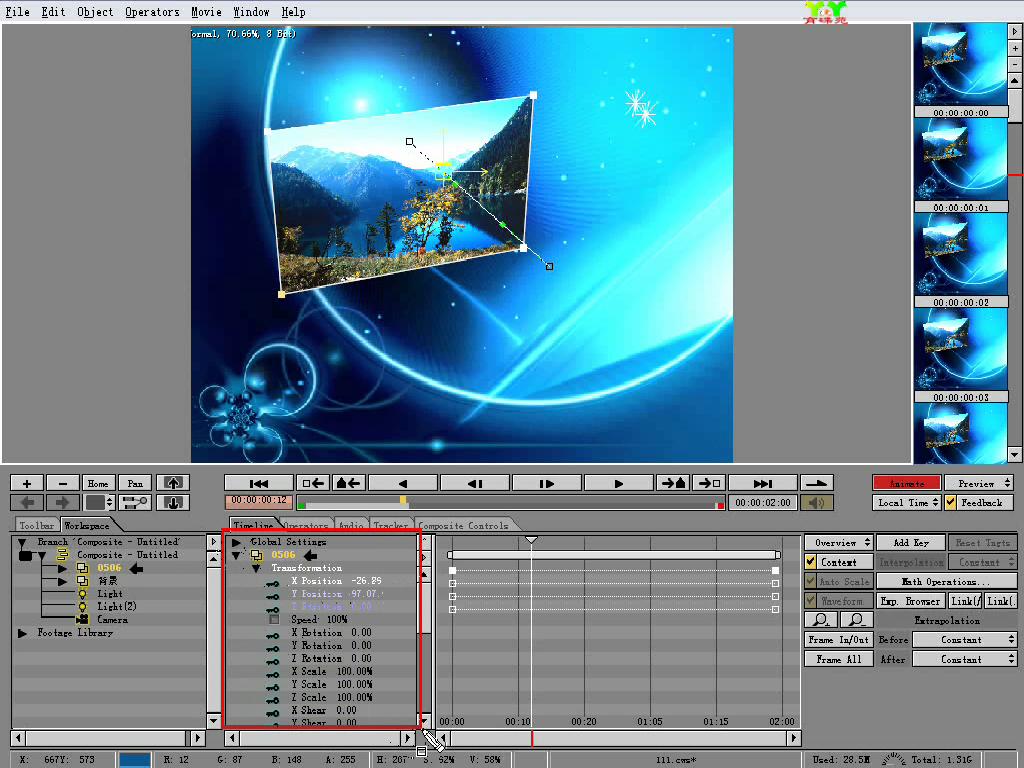Open the Local Time dropdown

point(906,502)
